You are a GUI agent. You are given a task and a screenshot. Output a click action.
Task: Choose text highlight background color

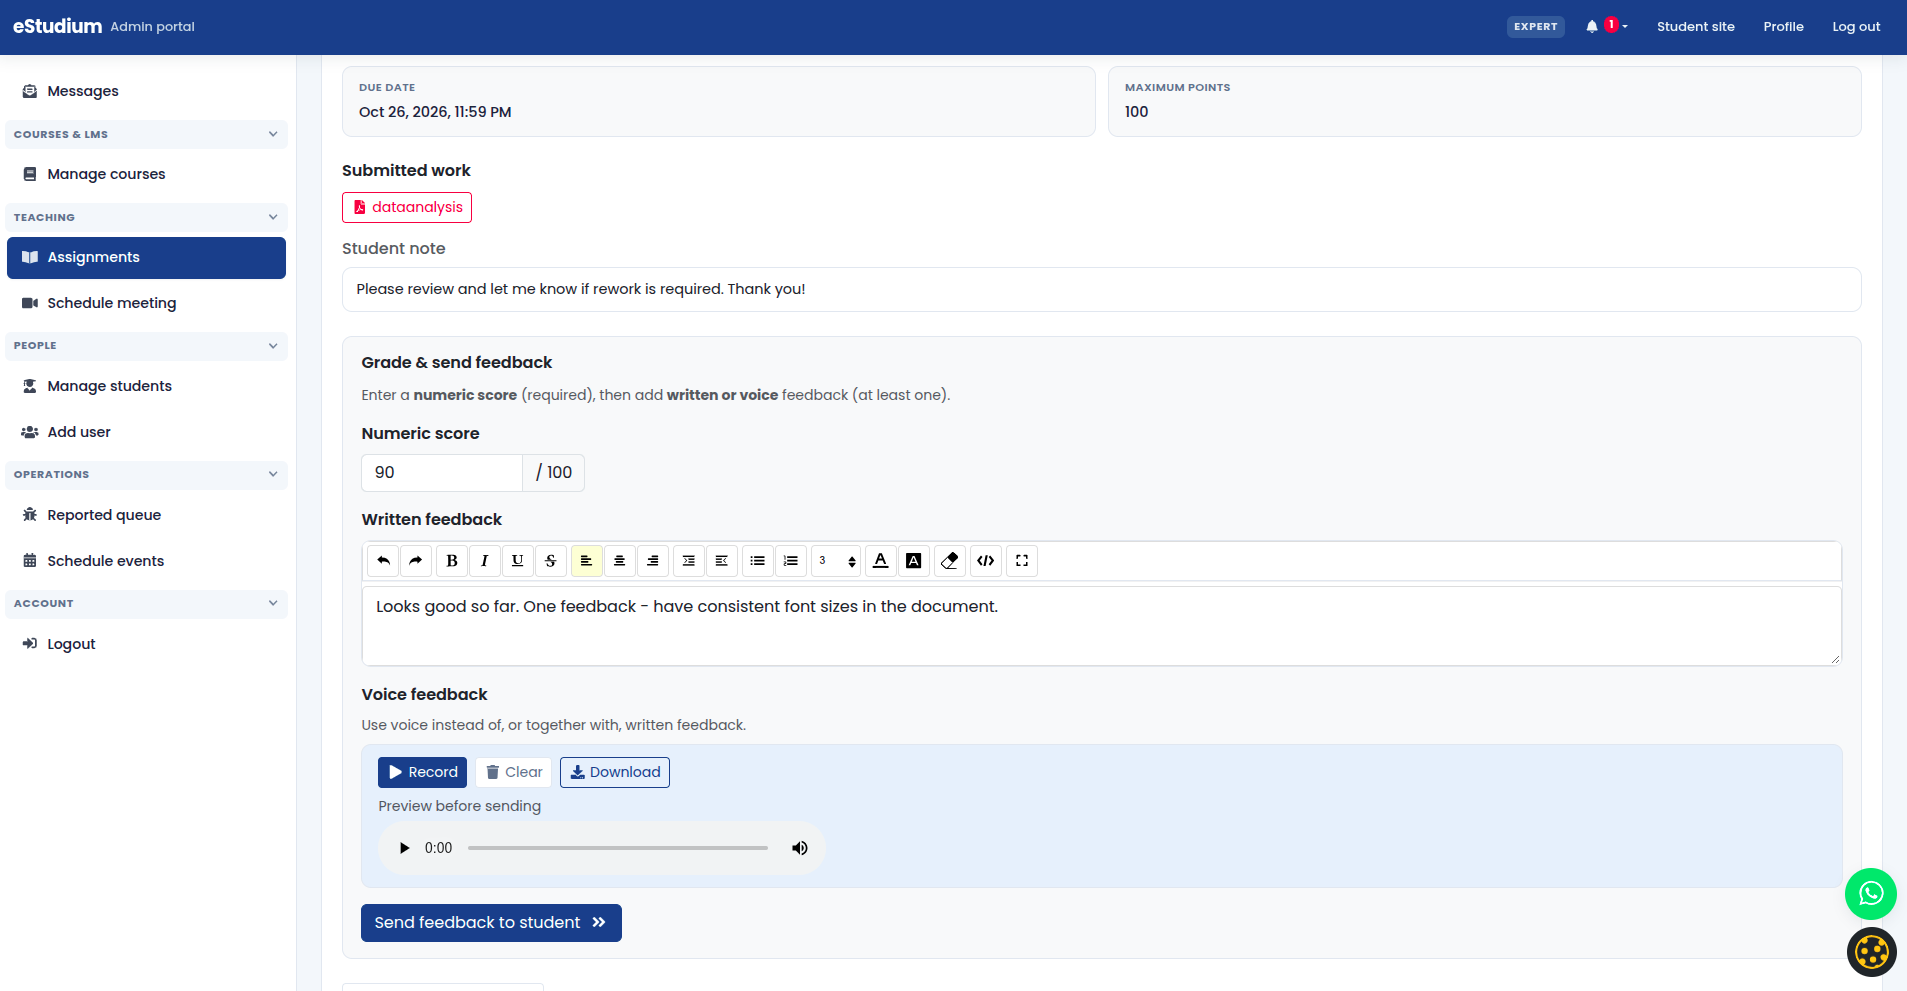pos(914,561)
